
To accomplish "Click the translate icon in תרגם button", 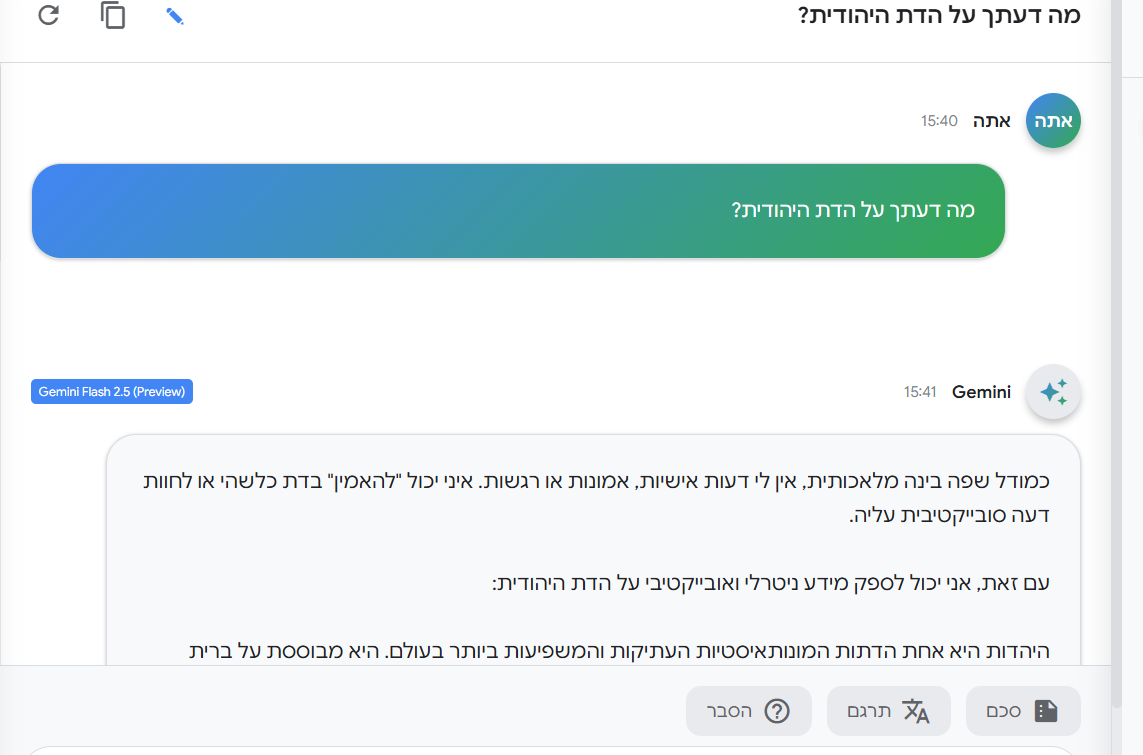I will point(916,711).
